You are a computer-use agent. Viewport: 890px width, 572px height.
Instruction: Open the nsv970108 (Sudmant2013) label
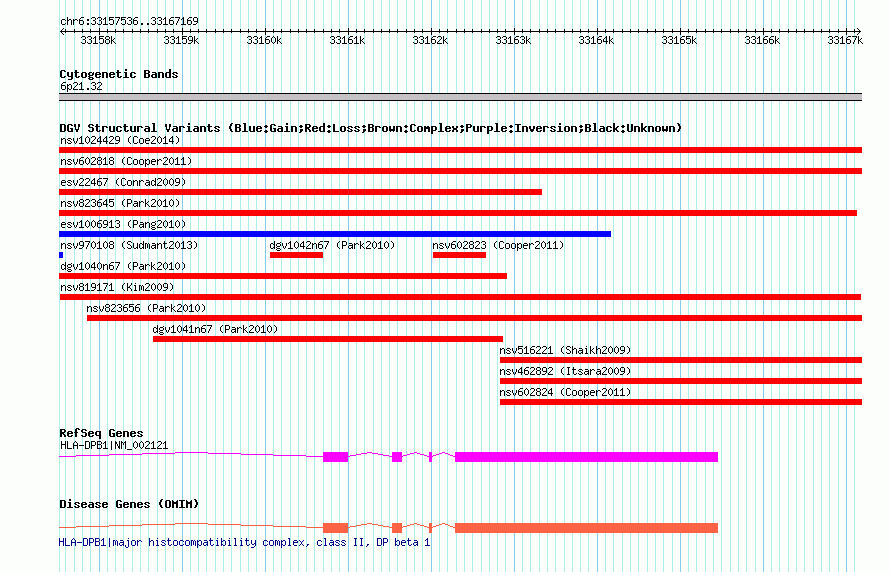point(129,245)
